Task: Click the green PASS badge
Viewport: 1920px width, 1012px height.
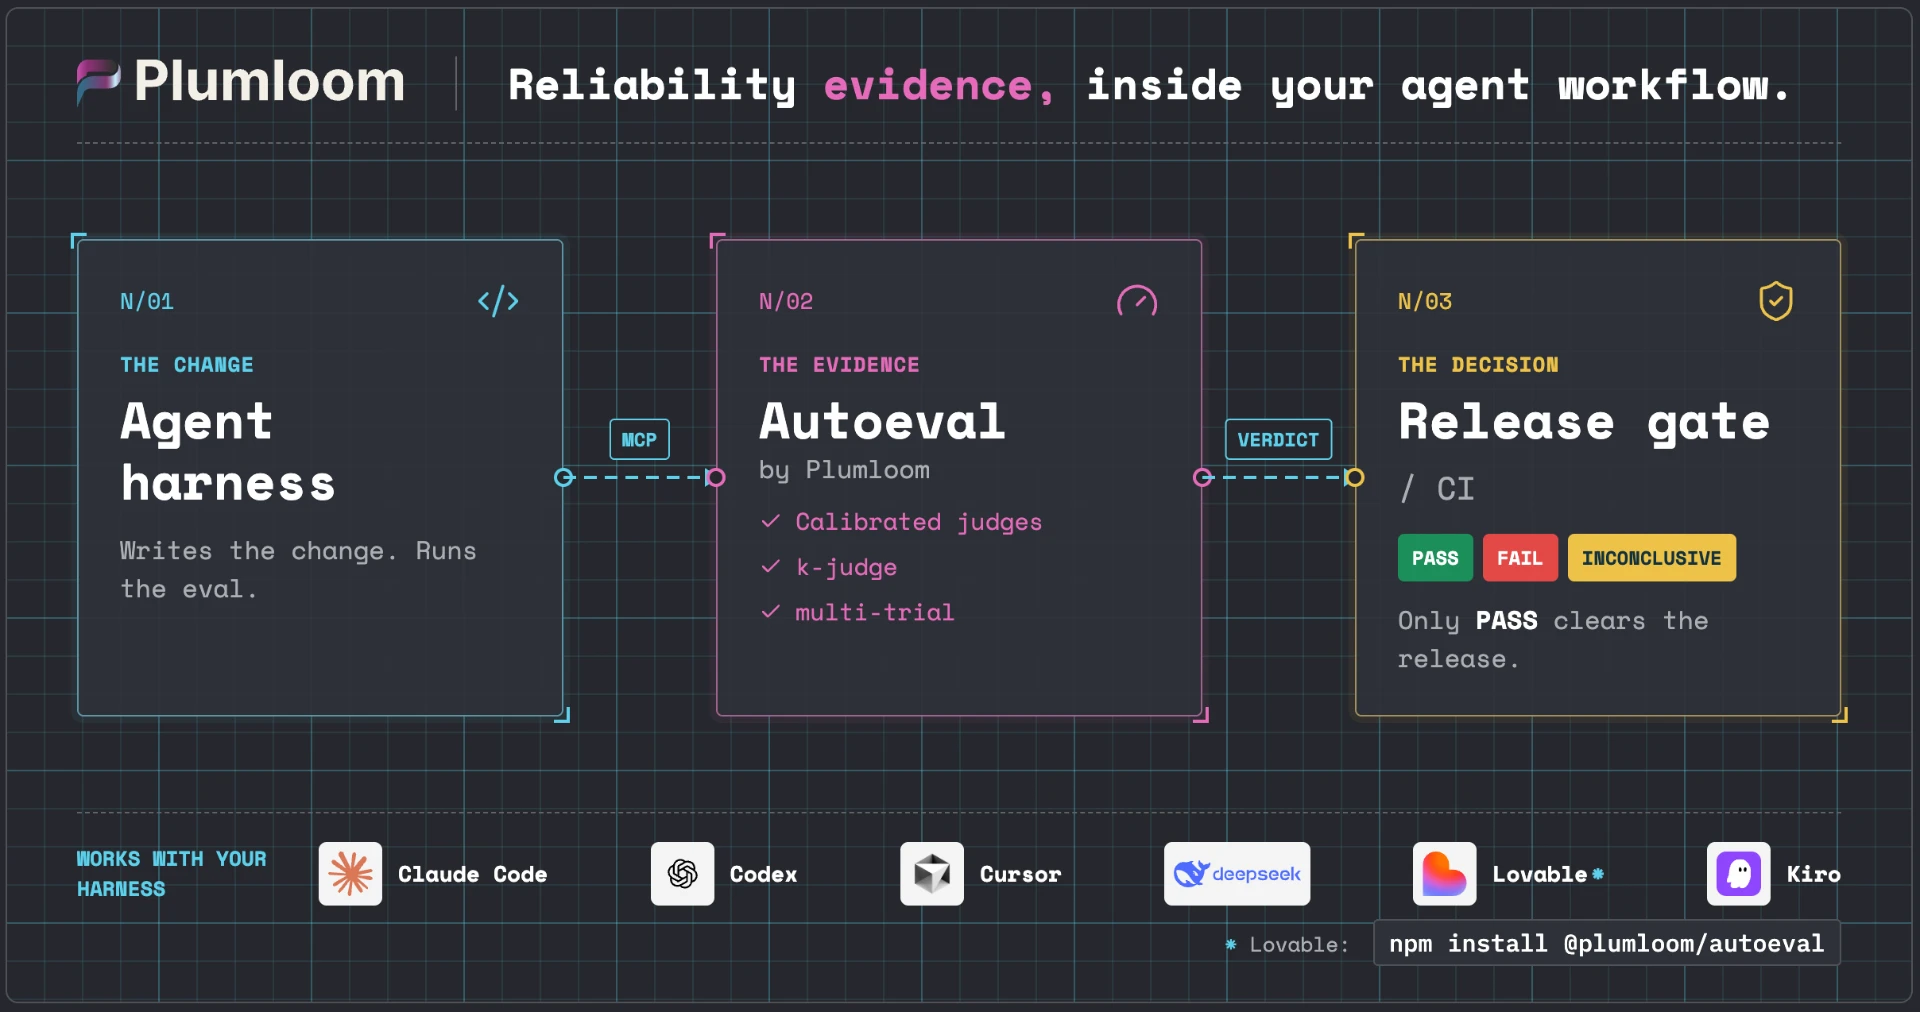Action: (1435, 558)
